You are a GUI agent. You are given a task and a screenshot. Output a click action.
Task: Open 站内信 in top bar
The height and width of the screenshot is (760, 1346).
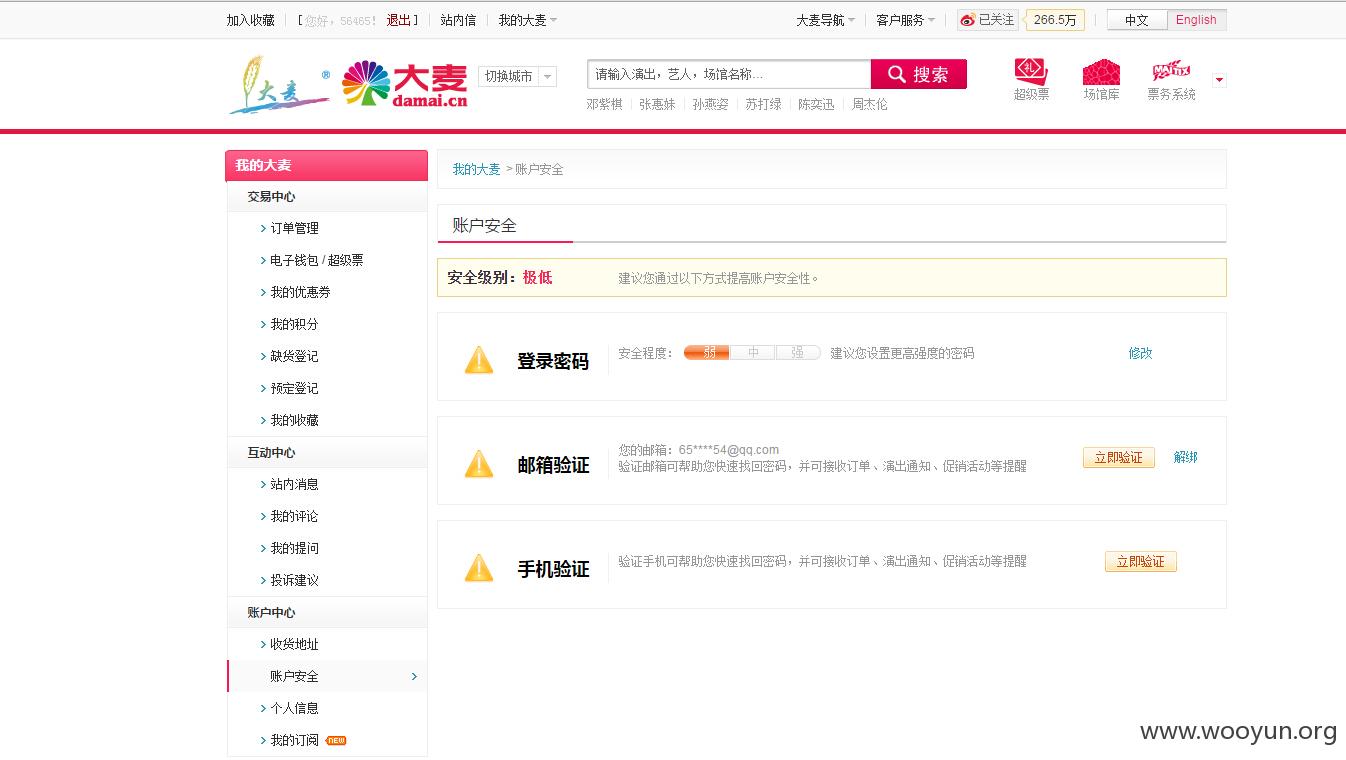[x=458, y=20]
